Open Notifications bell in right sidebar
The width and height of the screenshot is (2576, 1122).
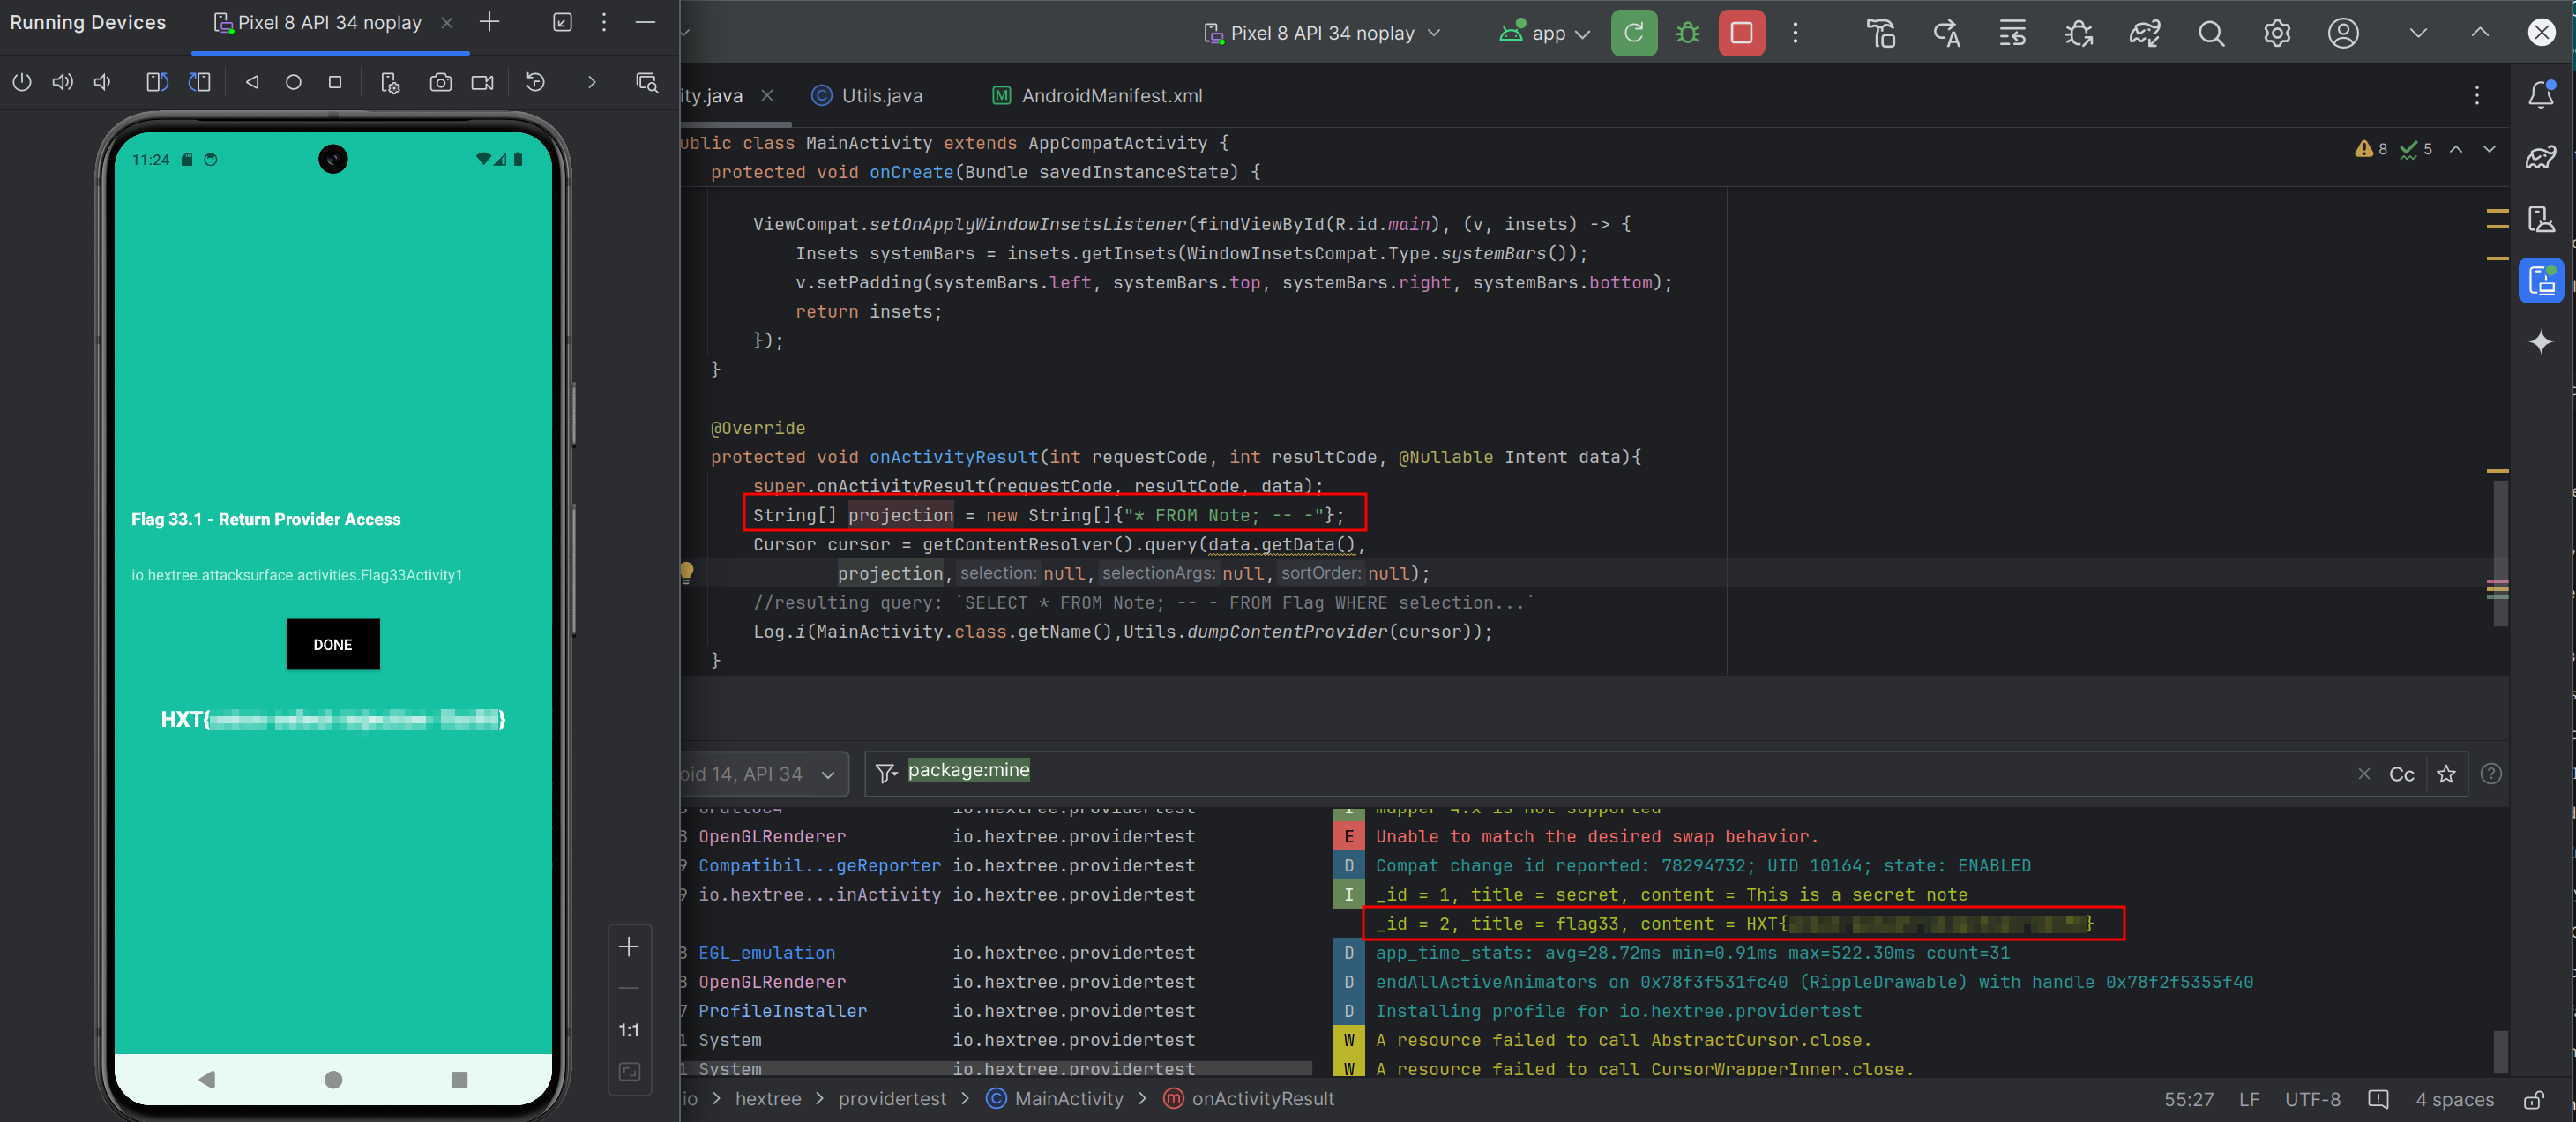pyautogui.click(x=2541, y=95)
